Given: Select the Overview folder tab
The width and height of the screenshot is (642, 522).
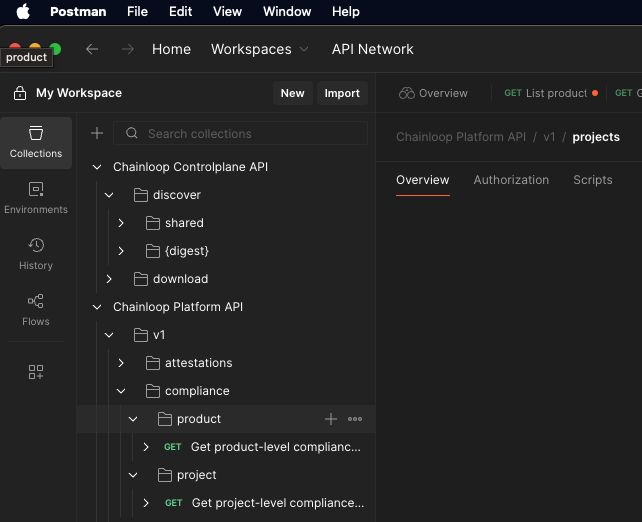Looking at the screenshot, I should click(x=423, y=180).
